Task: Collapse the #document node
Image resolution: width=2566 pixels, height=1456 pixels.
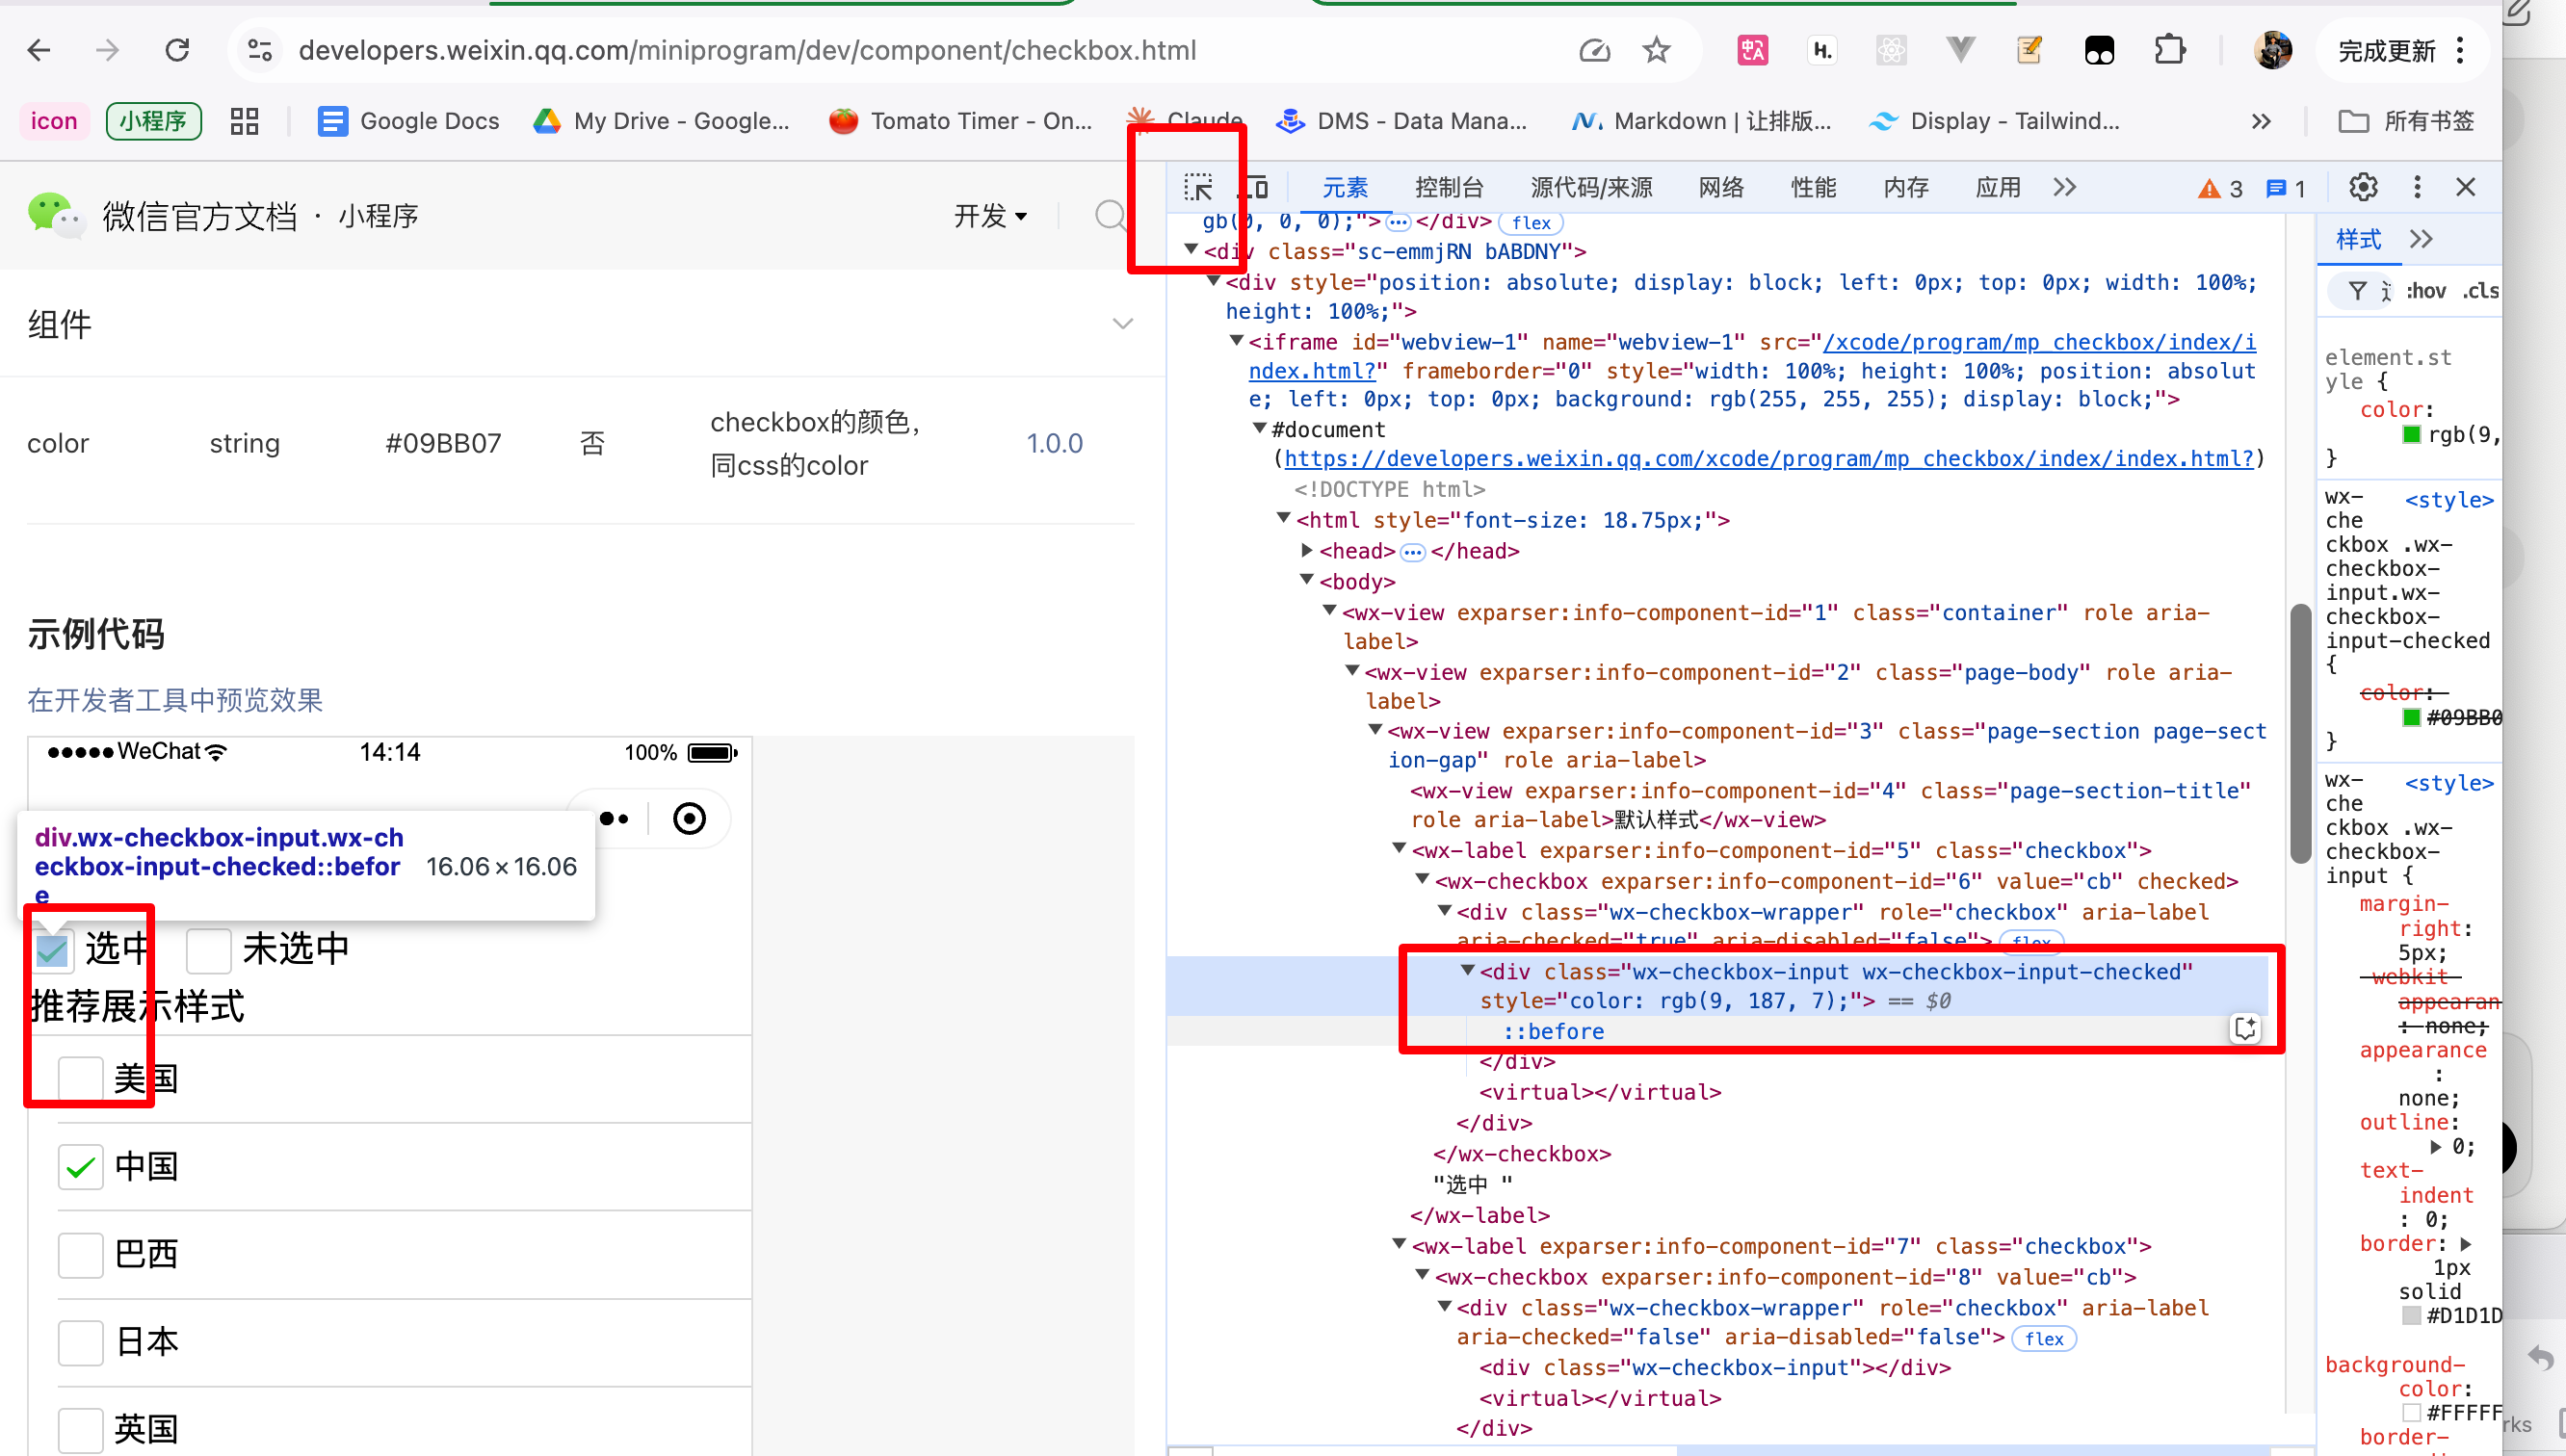Action: [1260, 428]
